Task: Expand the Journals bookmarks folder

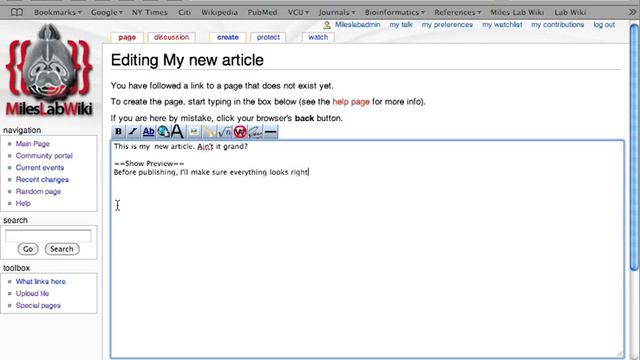Action: (x=337, y=12)
